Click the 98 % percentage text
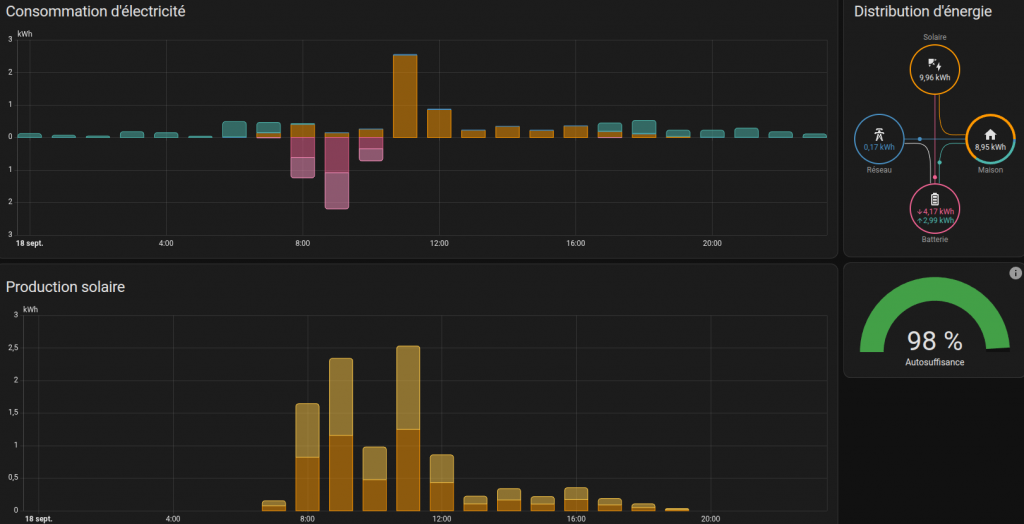The image size is (1024, 524). pos(934,340)
